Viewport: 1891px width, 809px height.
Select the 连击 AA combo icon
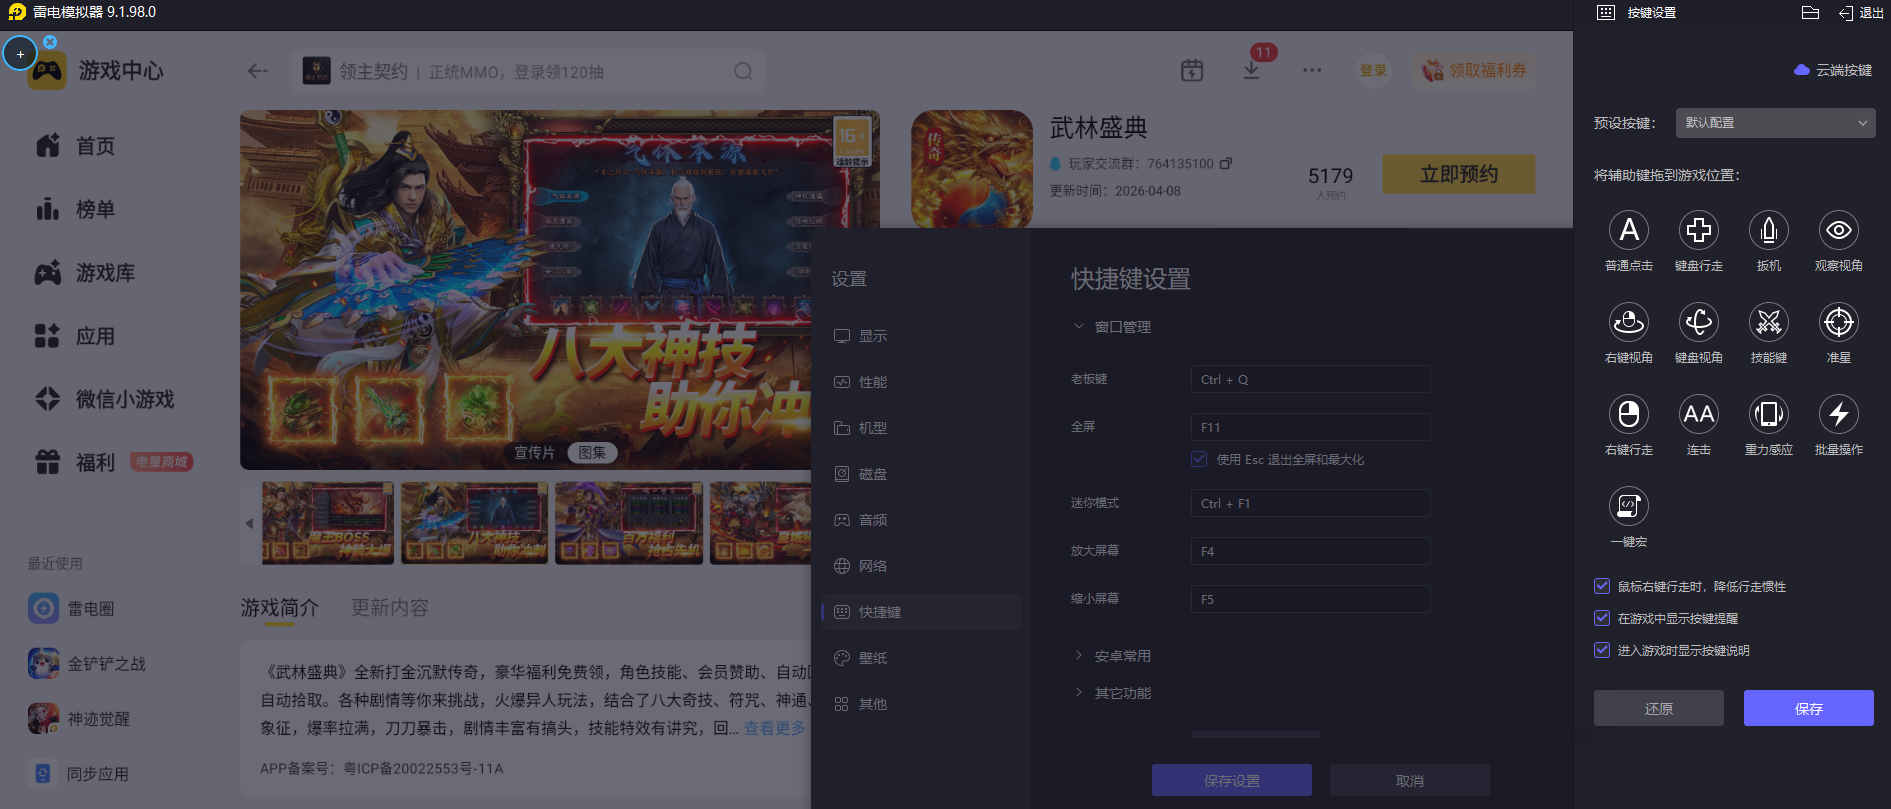click(x=1699, y=414)
